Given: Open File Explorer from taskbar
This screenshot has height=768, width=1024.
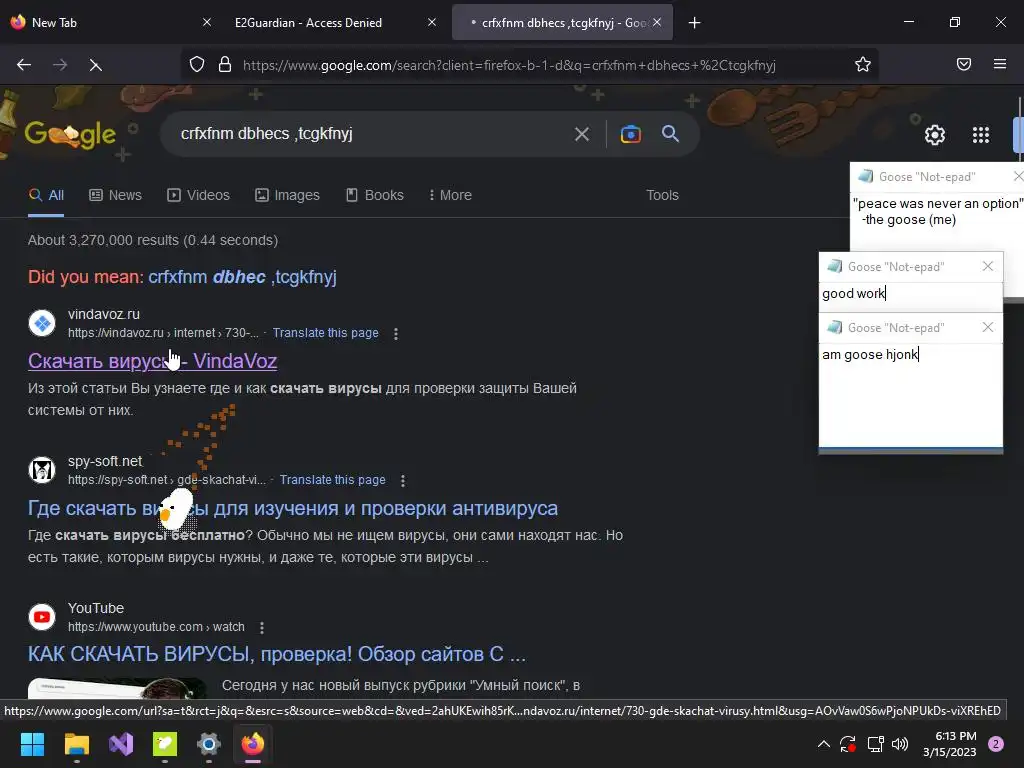Looking at the screenshot, I should click(76, 744).
